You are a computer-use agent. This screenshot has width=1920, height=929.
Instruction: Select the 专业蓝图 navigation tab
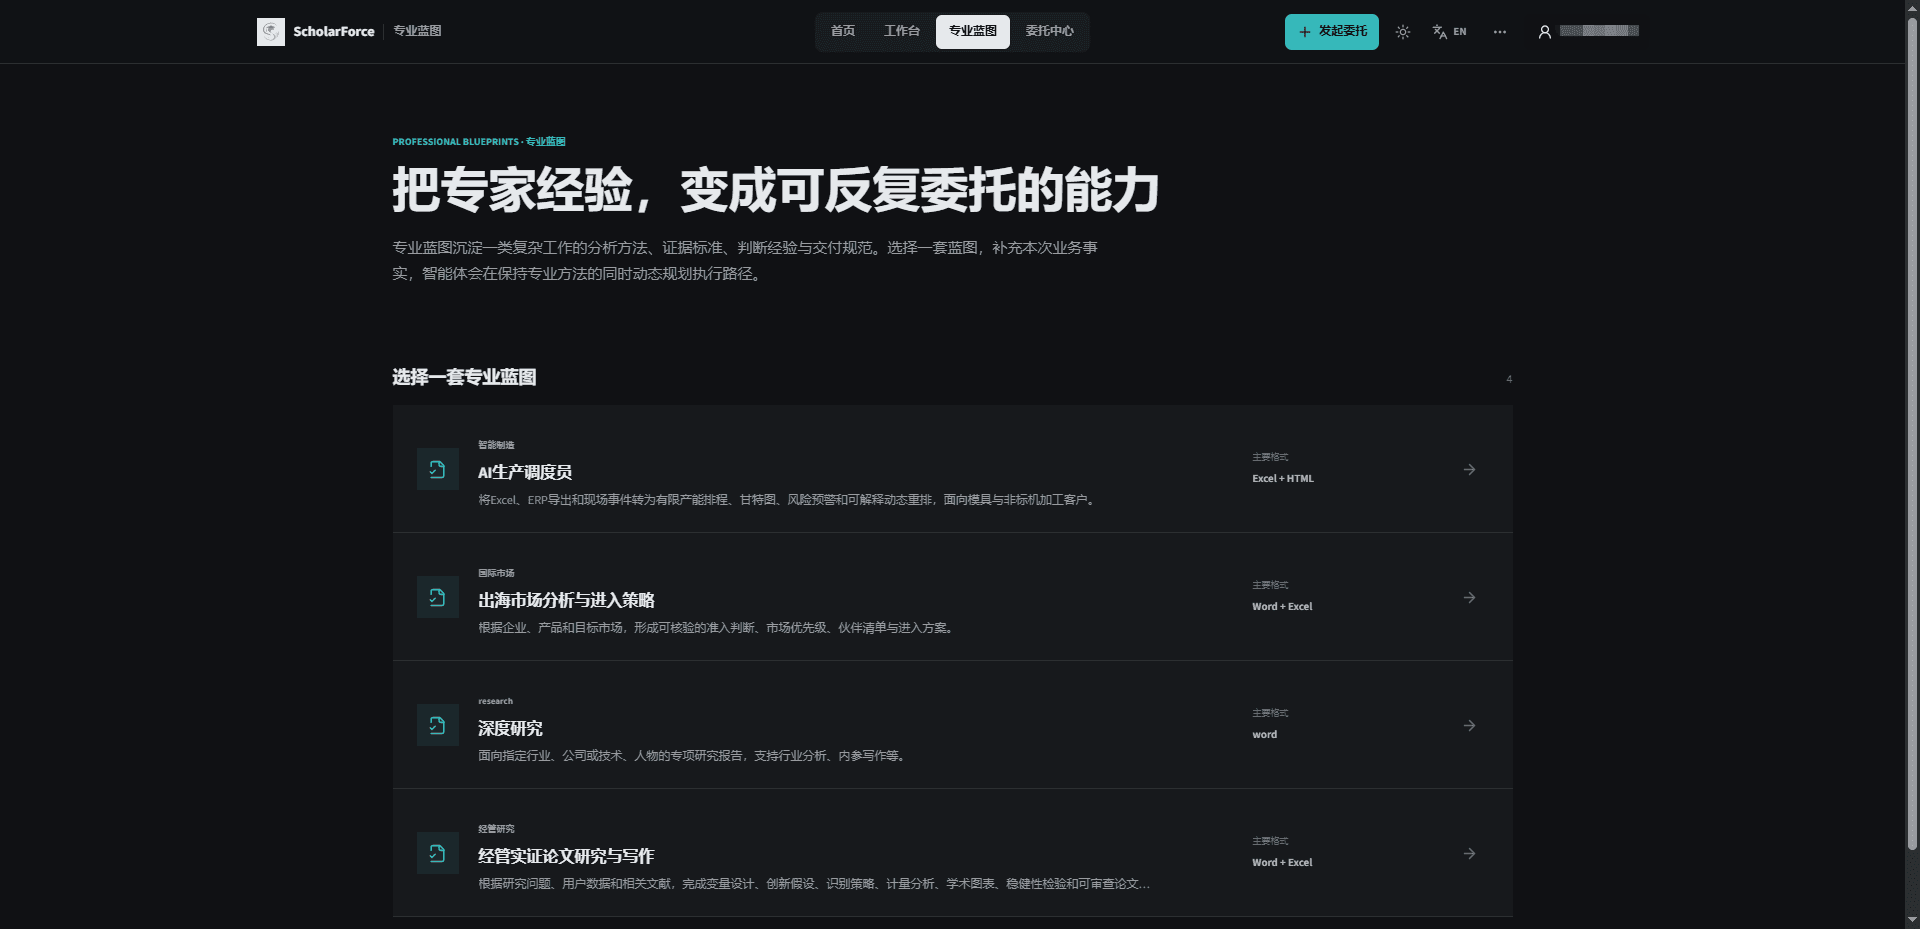[973, 31]
